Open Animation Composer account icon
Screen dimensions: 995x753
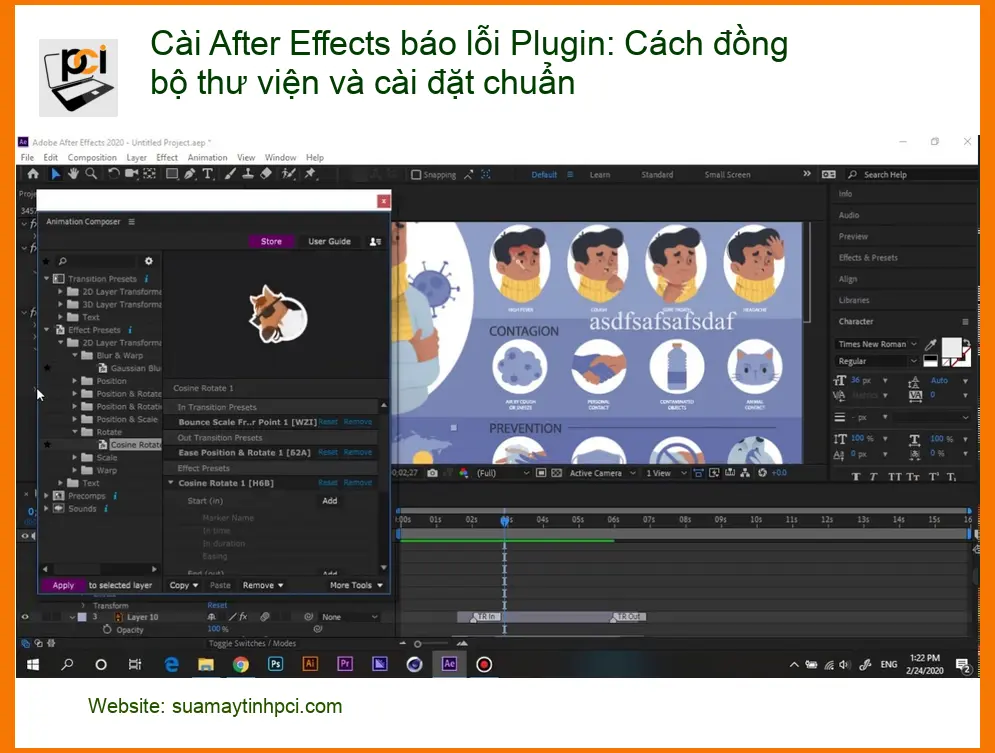tap(375, 242)
